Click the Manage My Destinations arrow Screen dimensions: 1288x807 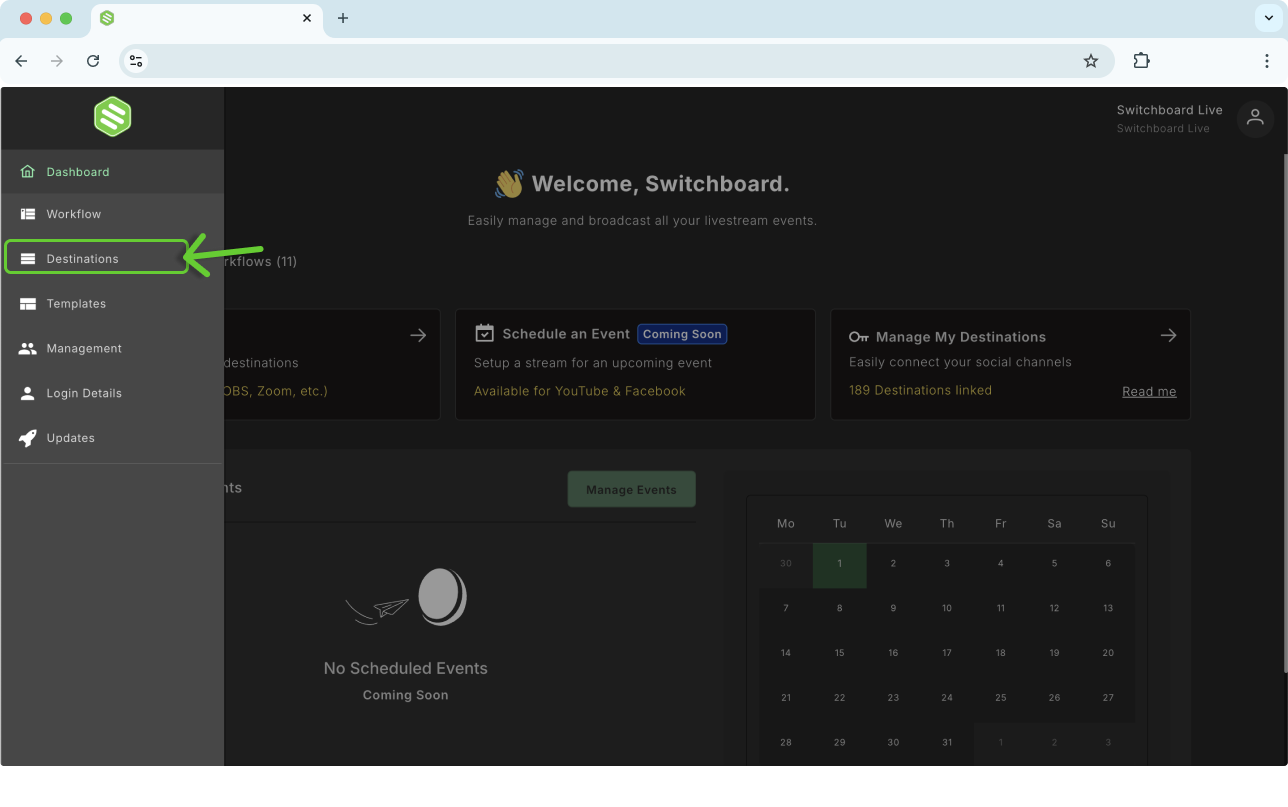pos(1168,336)
